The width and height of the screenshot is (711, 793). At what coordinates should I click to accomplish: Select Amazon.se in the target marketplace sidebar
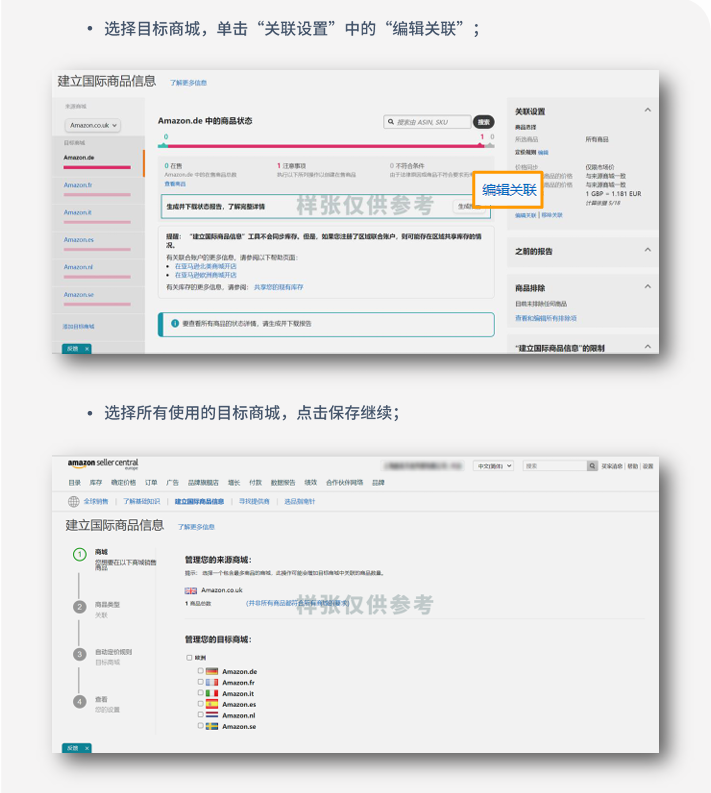point(78,294)
